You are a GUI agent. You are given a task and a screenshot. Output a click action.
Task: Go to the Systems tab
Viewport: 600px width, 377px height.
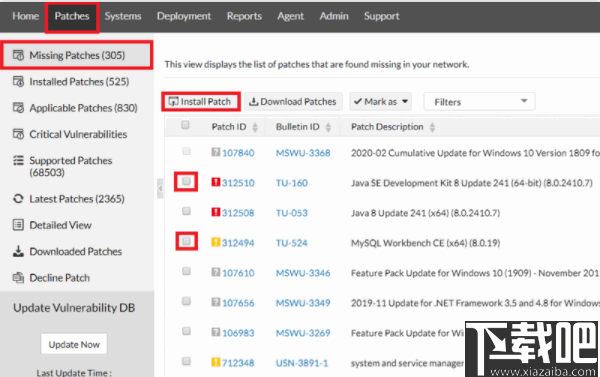123,16
